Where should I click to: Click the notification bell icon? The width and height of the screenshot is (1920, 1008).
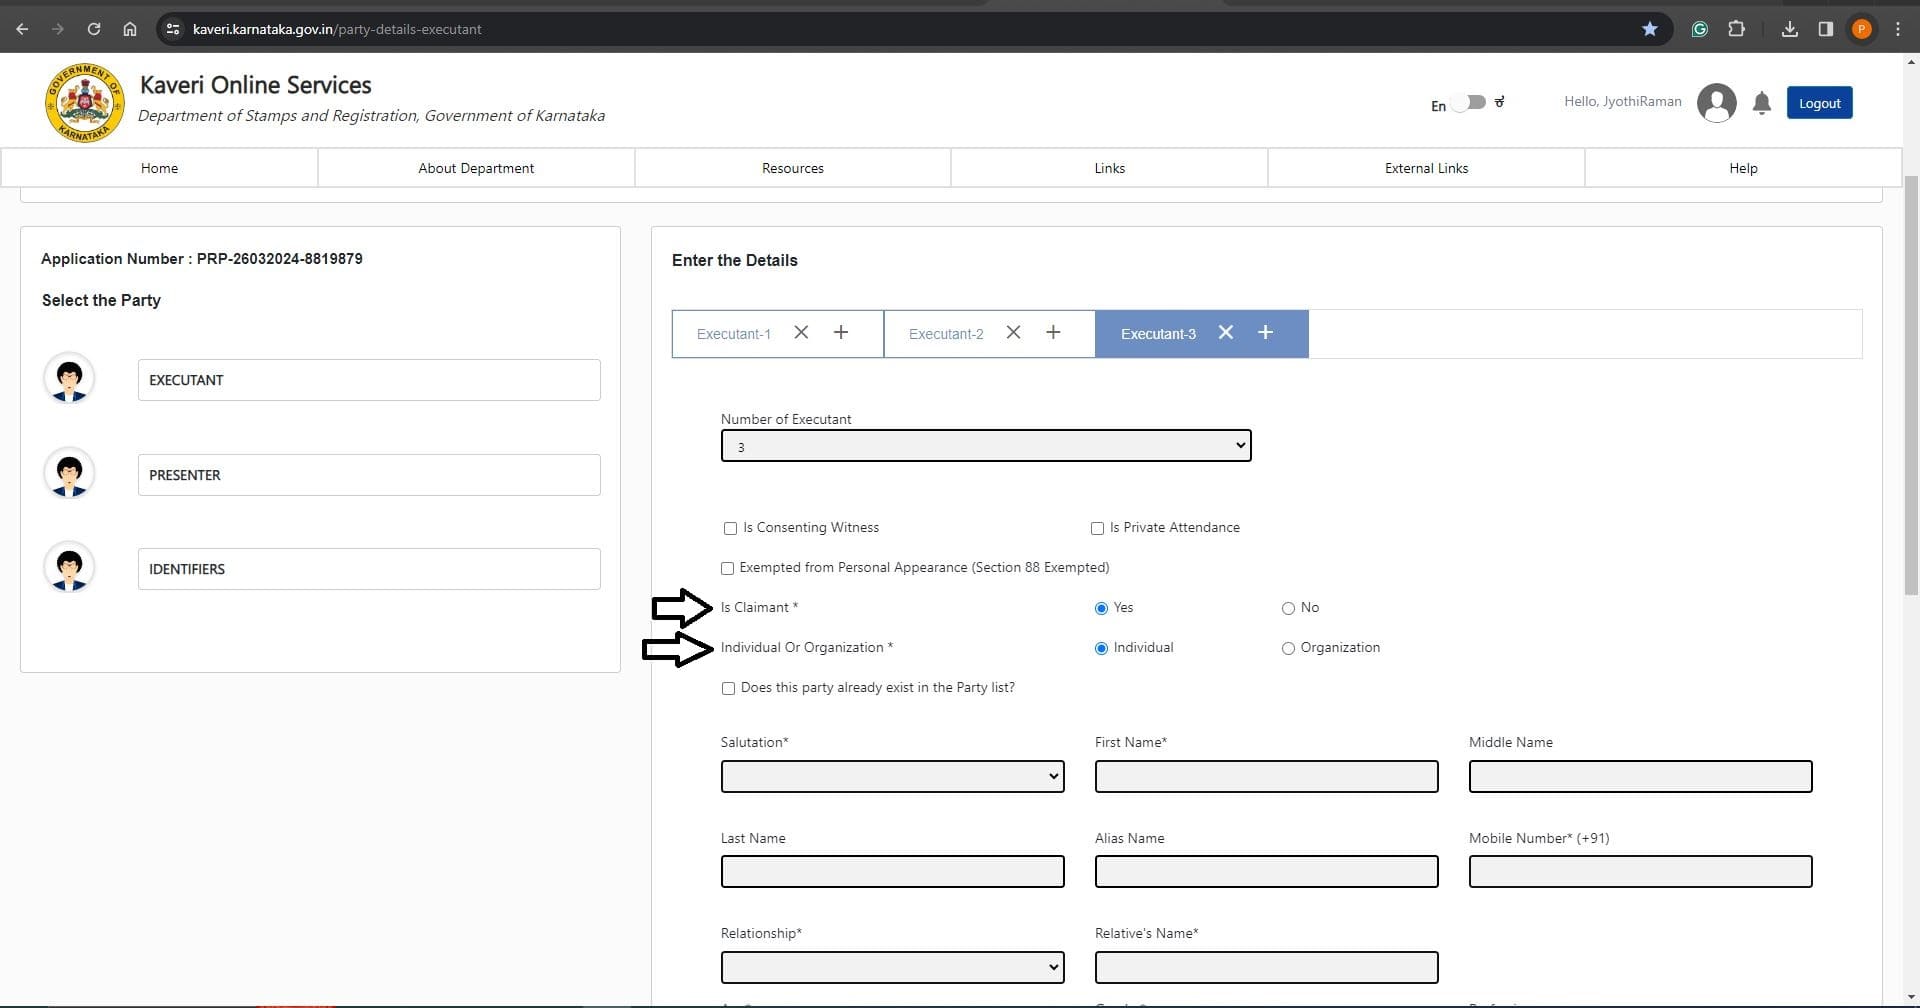click(x=1762, y=103)
